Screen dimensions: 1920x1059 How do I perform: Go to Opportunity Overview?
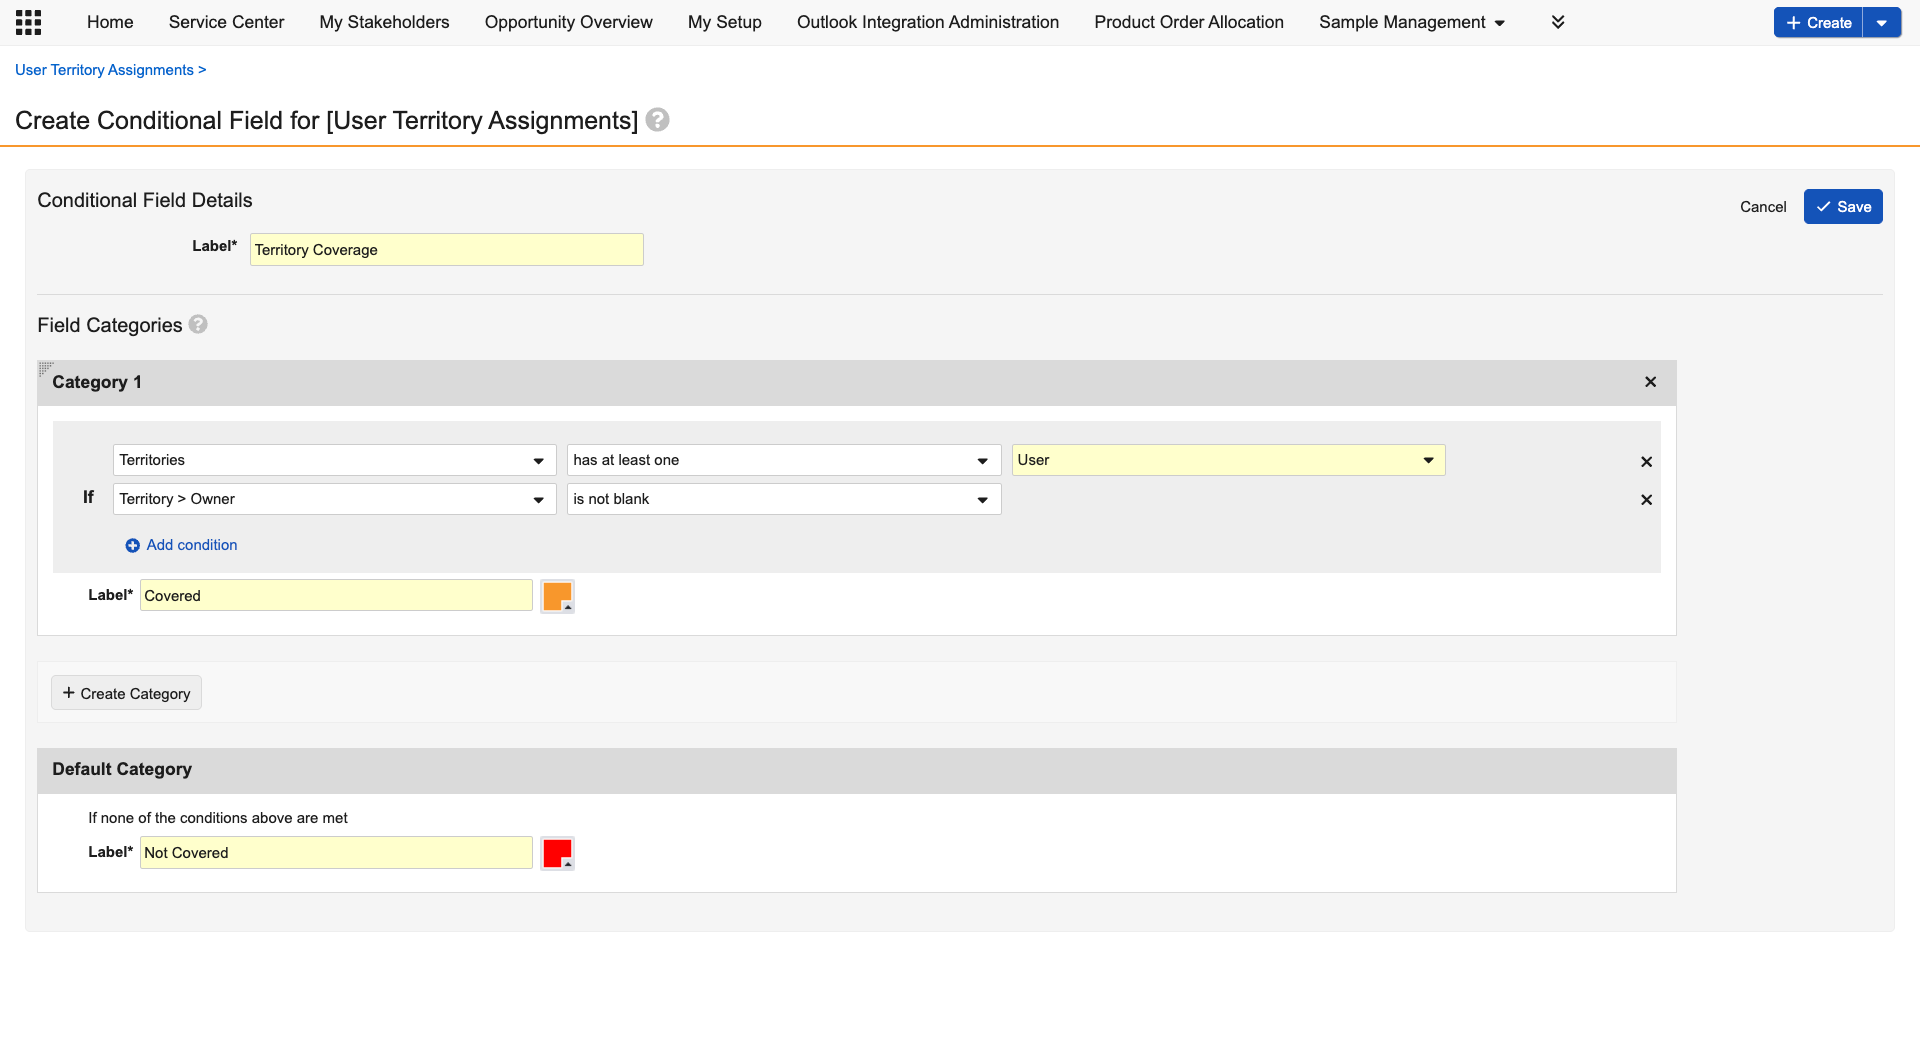(x=568, y=21)
